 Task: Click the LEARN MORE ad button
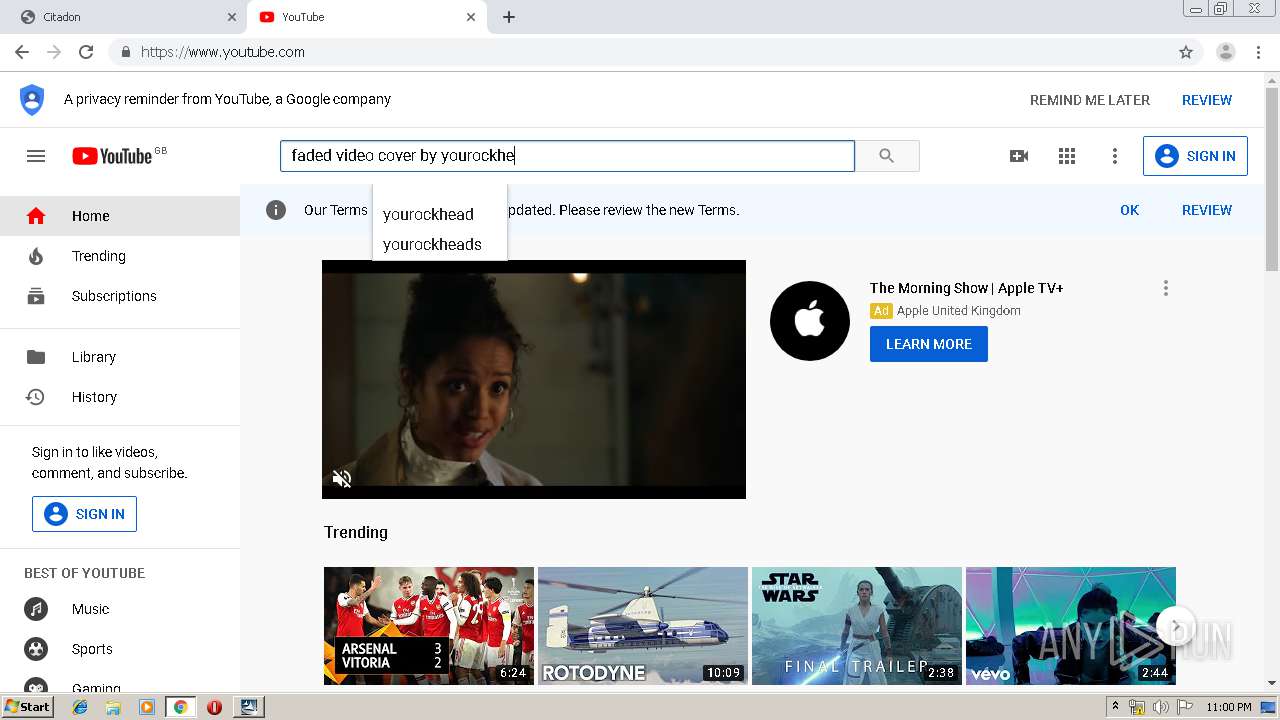[929, 344]
